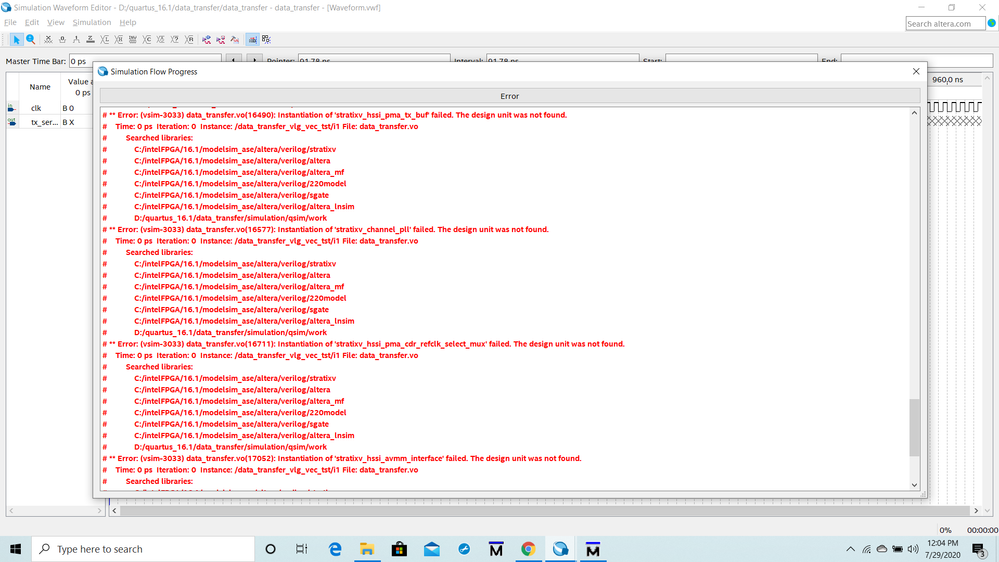
Task: Click the taskbar search box
Action: 143,549
